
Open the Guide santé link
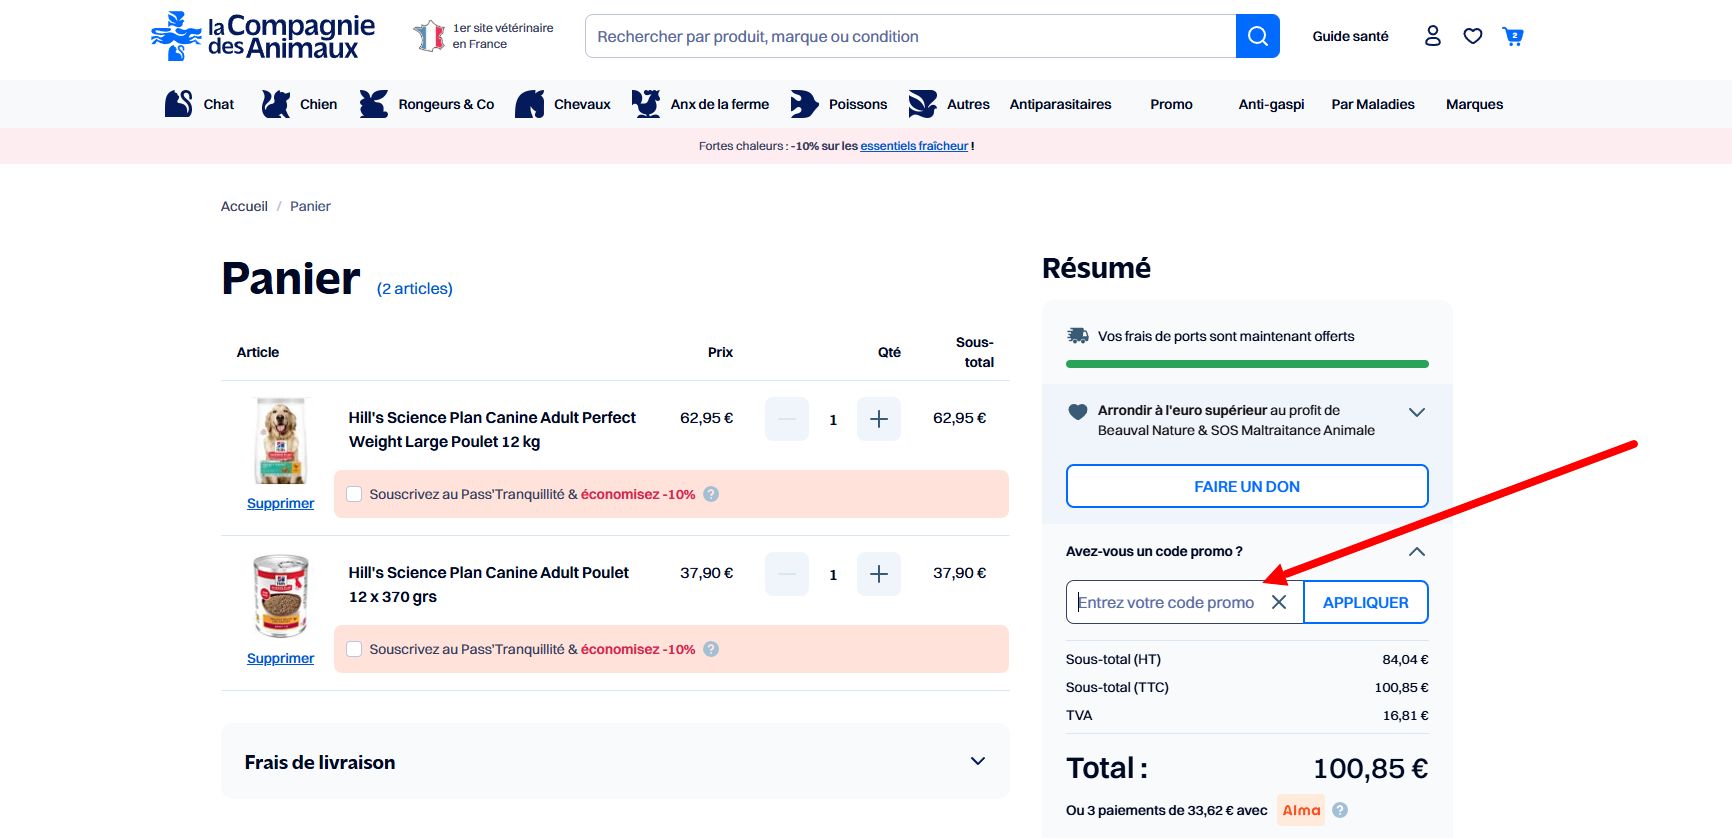coord(1350,36)
